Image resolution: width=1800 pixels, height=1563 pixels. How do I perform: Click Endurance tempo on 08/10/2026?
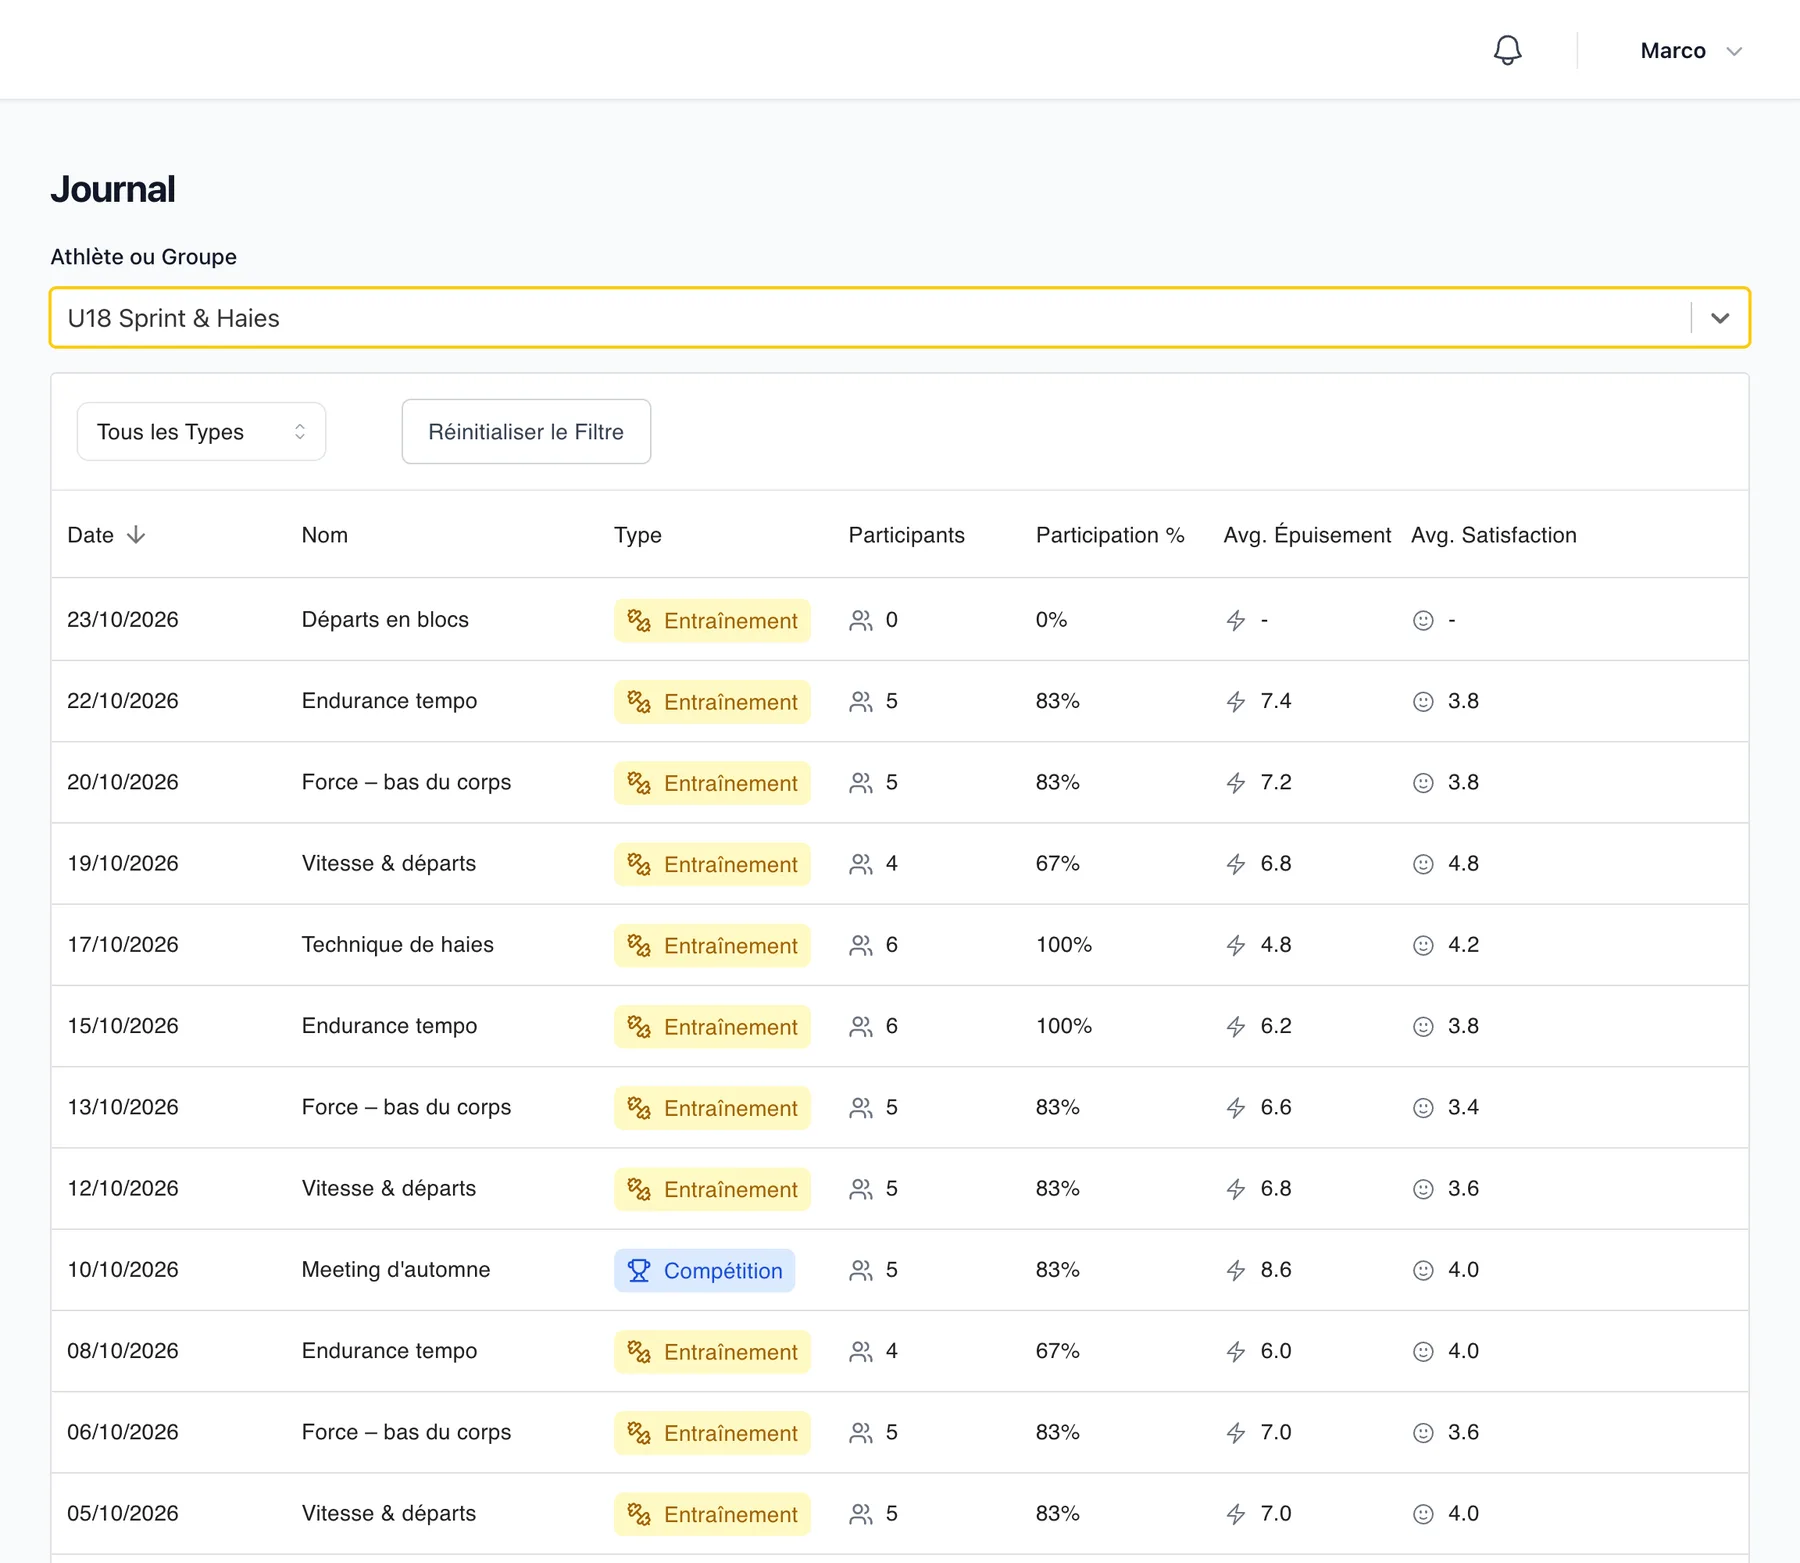coord(389,1351)
